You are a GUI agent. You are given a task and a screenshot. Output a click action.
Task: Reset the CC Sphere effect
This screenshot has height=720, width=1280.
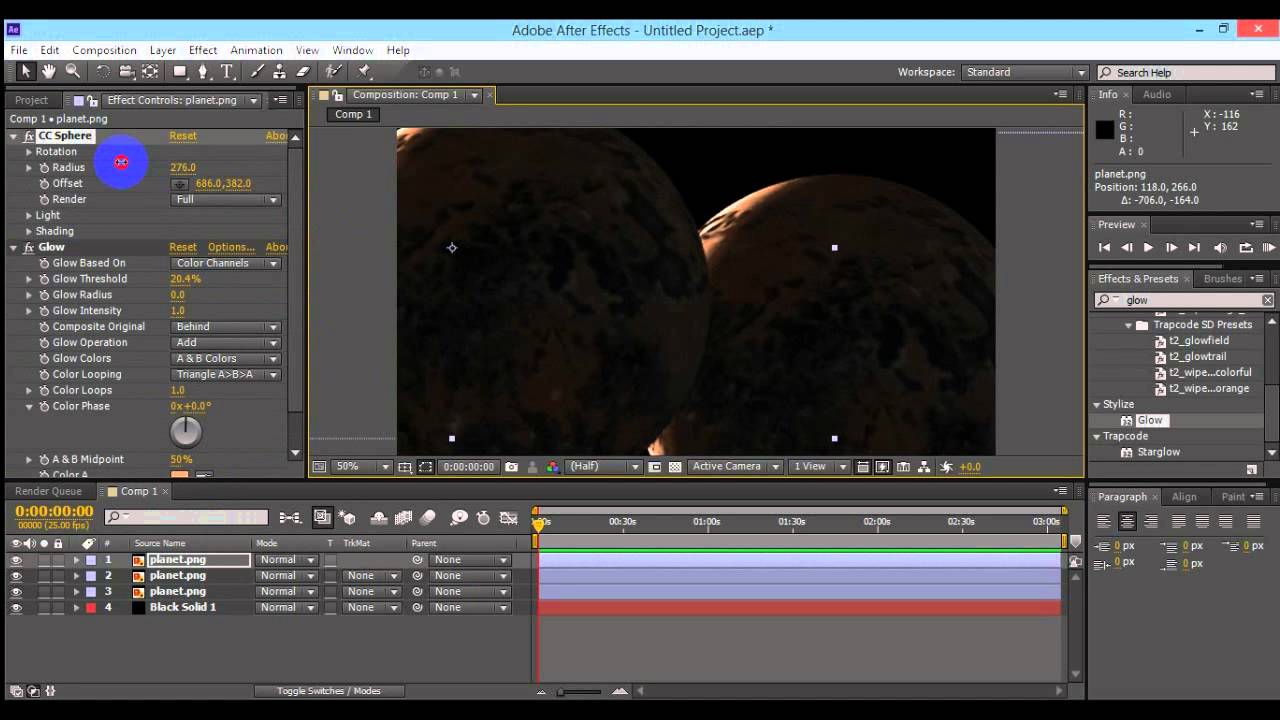[x=183, y=136]
